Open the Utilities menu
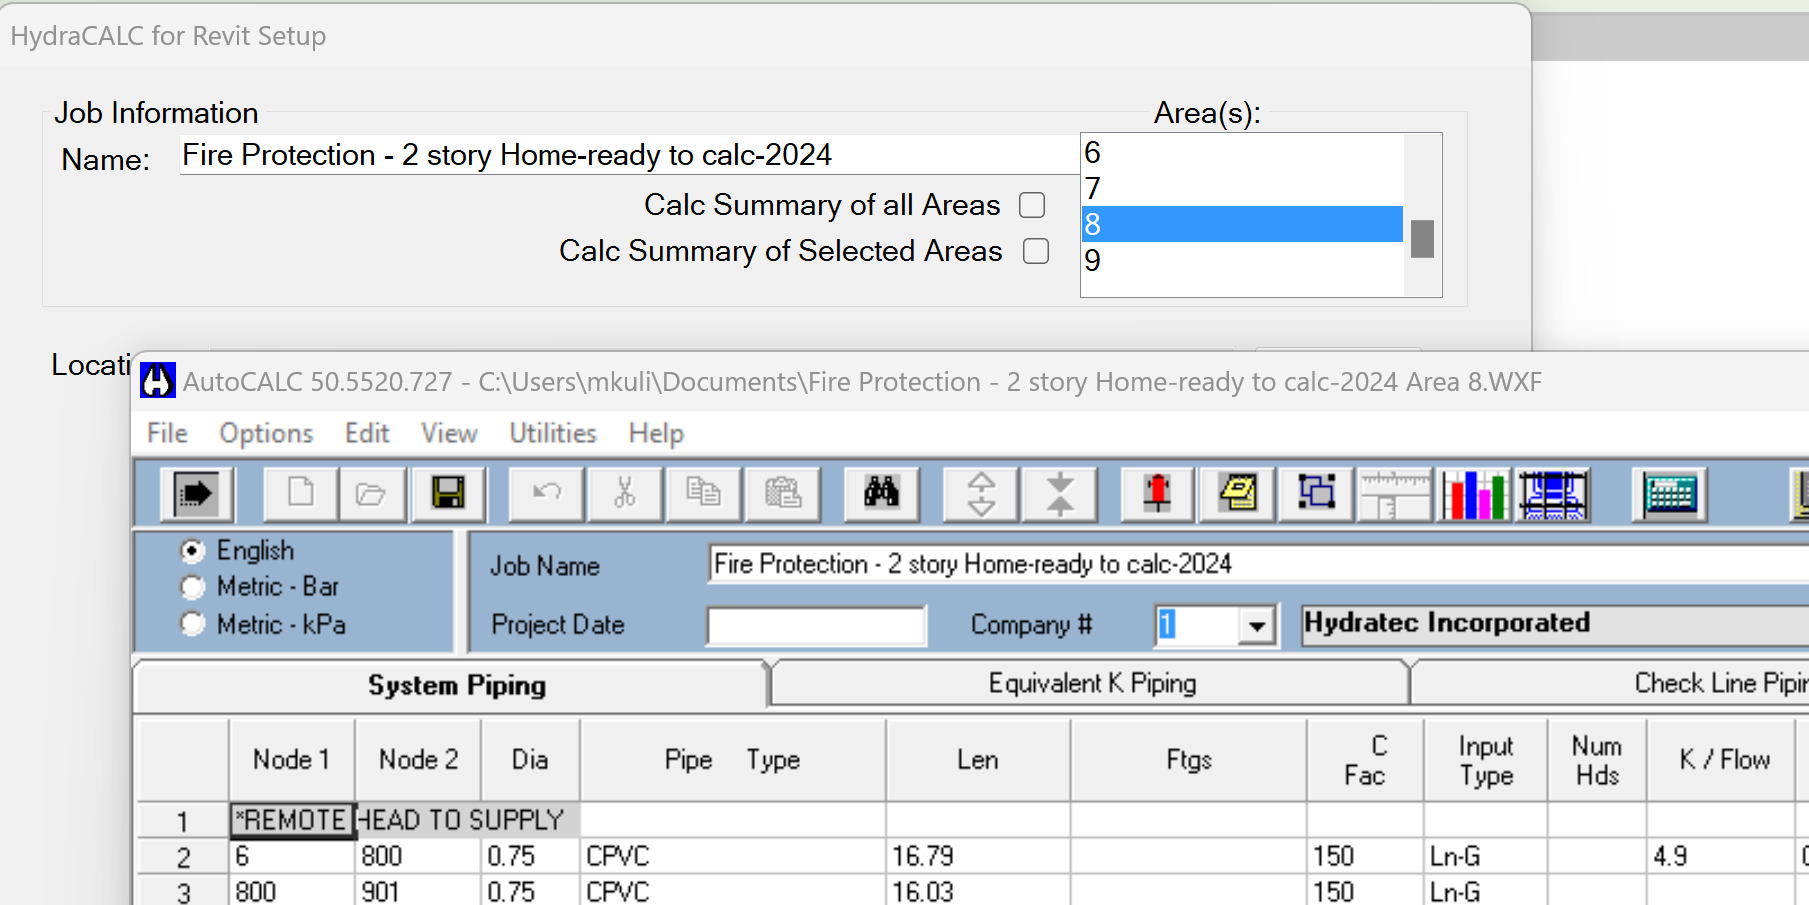Screen dimensions: 1809x905 [x=553, y=433]
